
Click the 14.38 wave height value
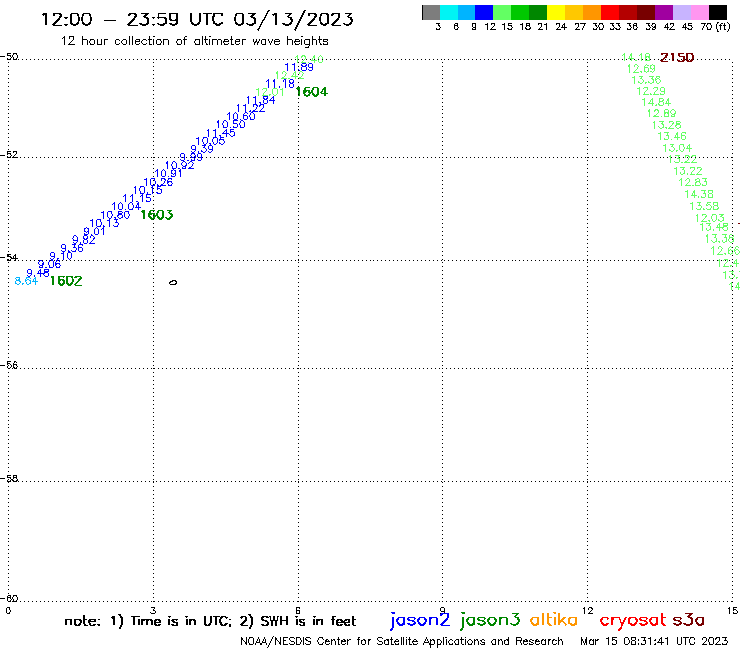pos(699,194)
